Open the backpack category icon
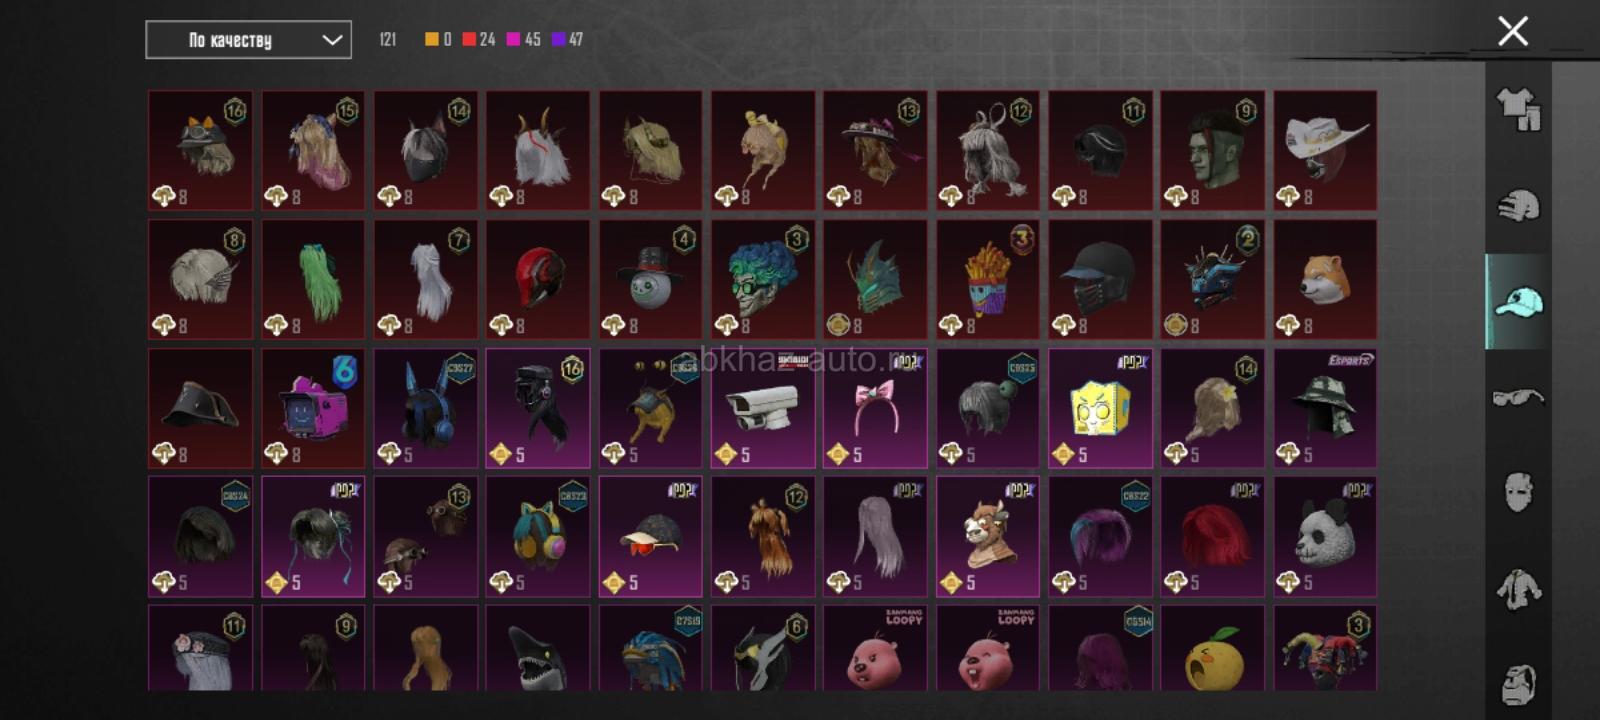Viewport: 1600px width, 720px height. point(1518,684)
